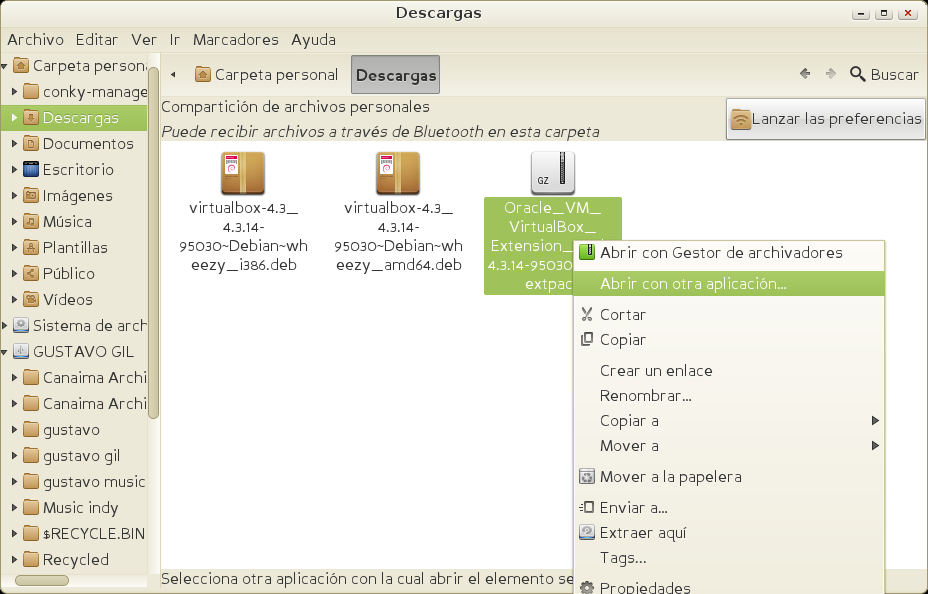Select the virtualbox amd64.deb package icon
The width and height of the screenshot is (928, 594).
[398, 173]
